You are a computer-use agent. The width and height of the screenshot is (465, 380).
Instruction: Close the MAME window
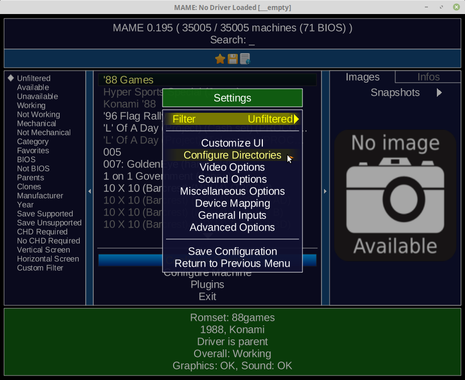click(x=456, y=7)
